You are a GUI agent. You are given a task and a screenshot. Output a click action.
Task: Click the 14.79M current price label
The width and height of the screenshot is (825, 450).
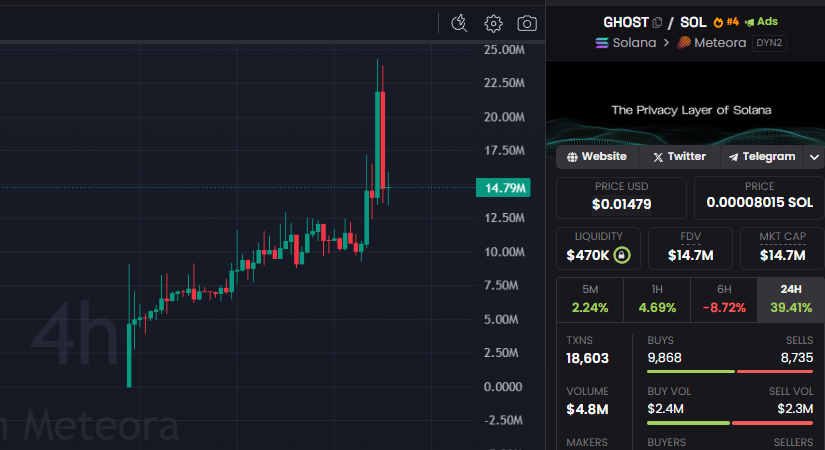(x=503, y=188)
